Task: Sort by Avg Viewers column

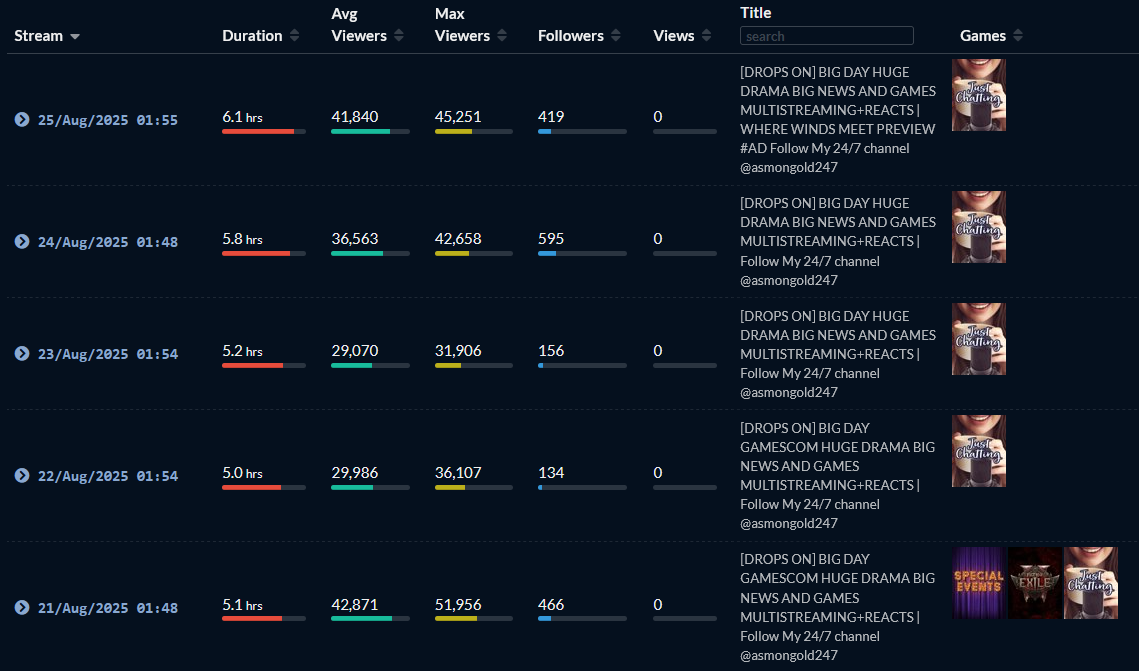Action: tap(367, 36)
